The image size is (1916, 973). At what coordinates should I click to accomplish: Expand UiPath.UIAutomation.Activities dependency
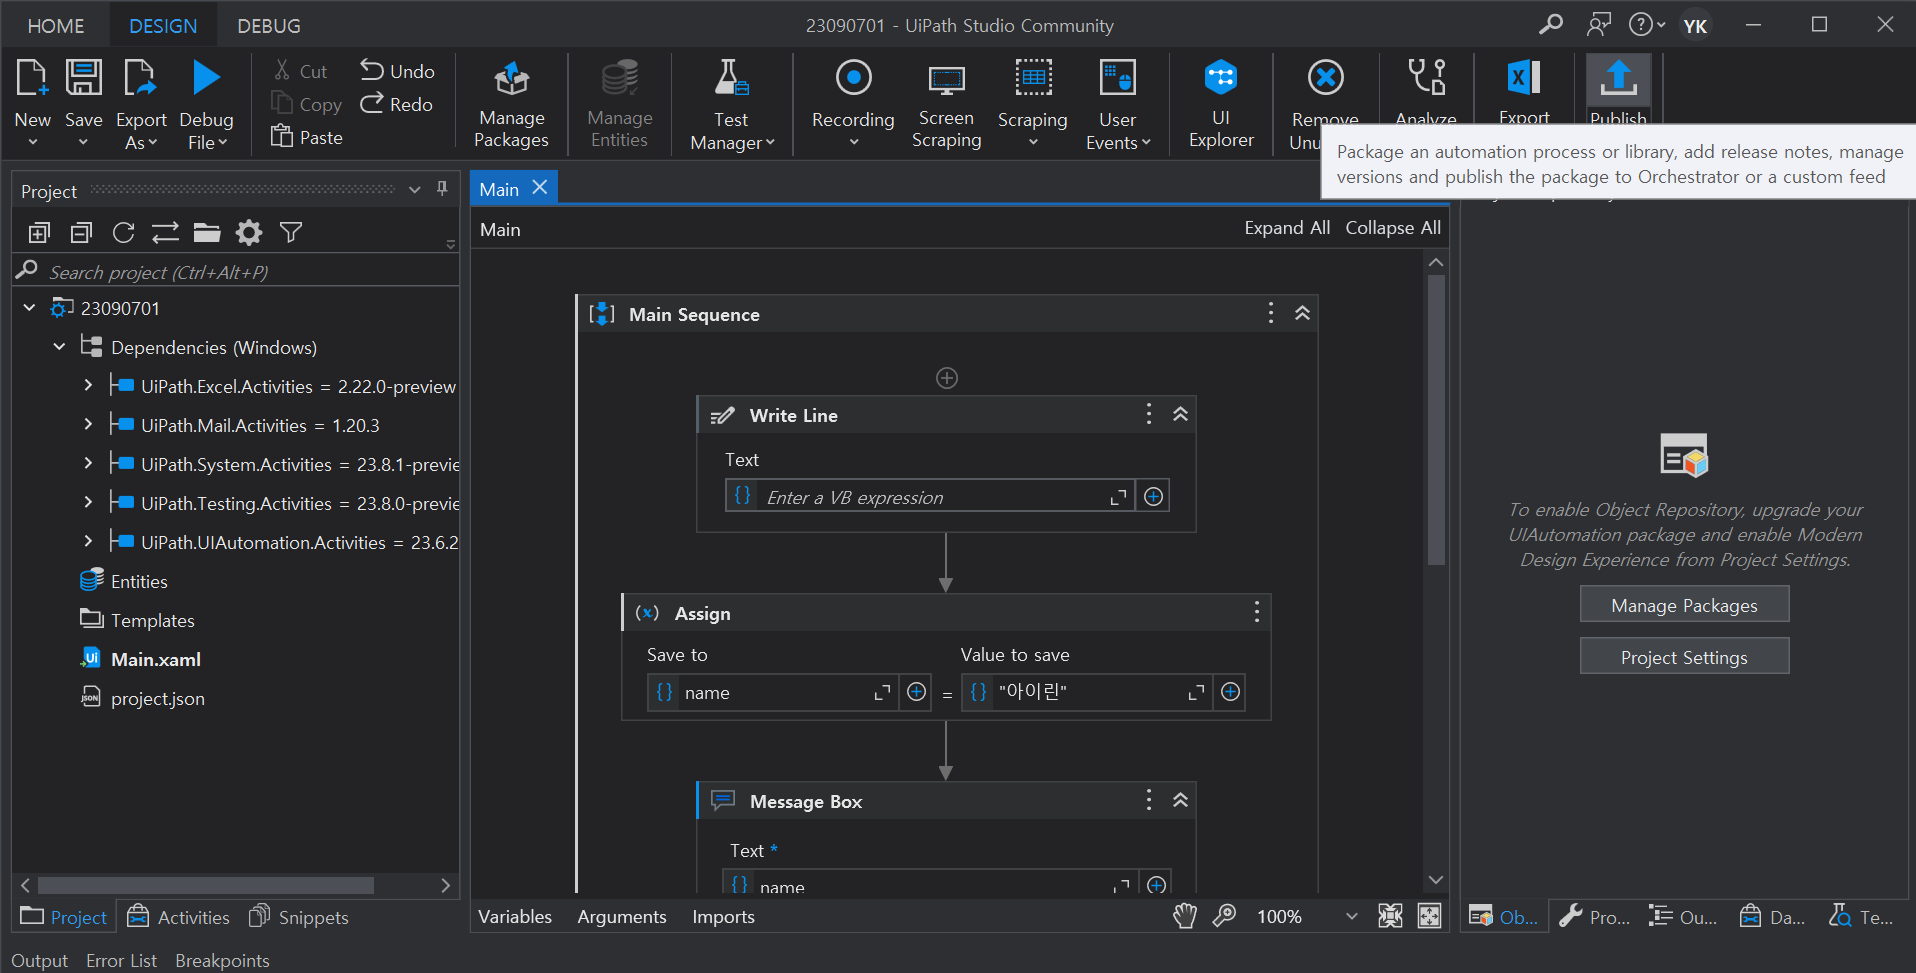[88, 541]
